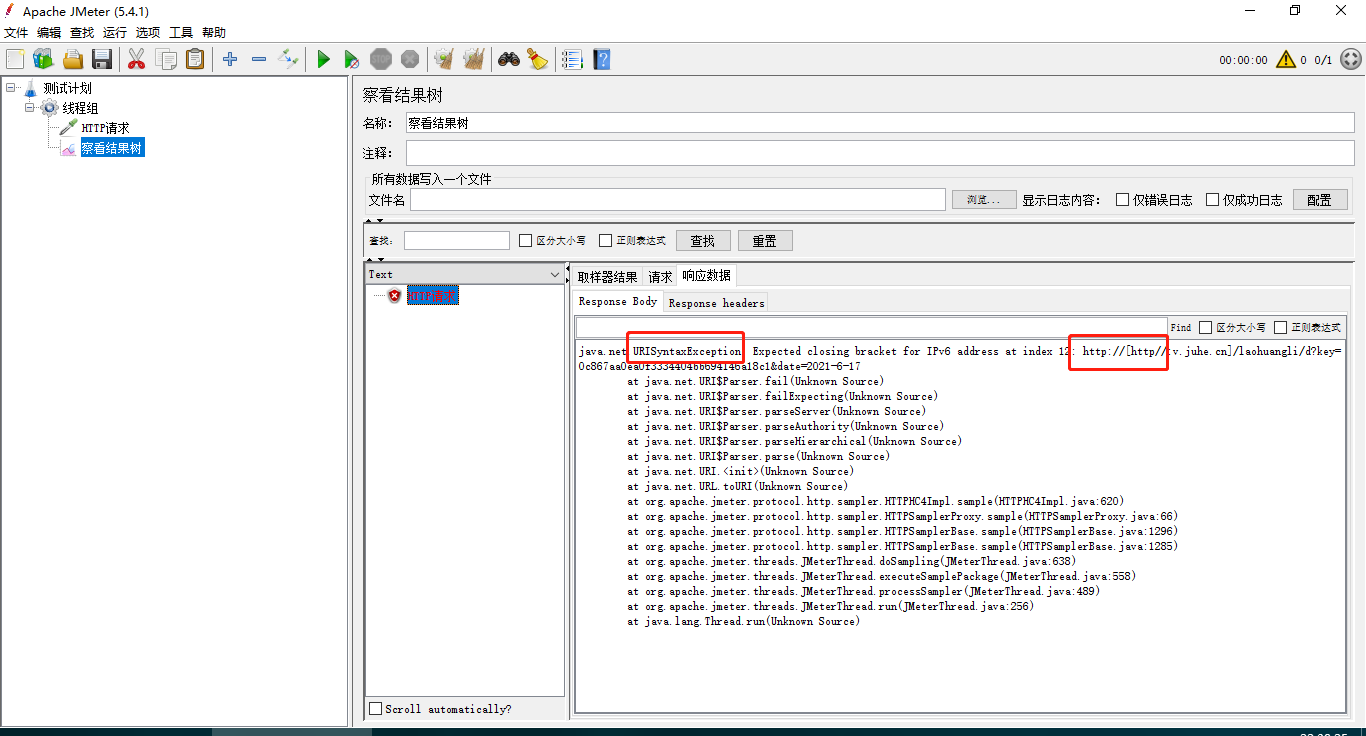Click the New test plan icon
Screen dimensions: 1366x736
[x=15, y=59]
